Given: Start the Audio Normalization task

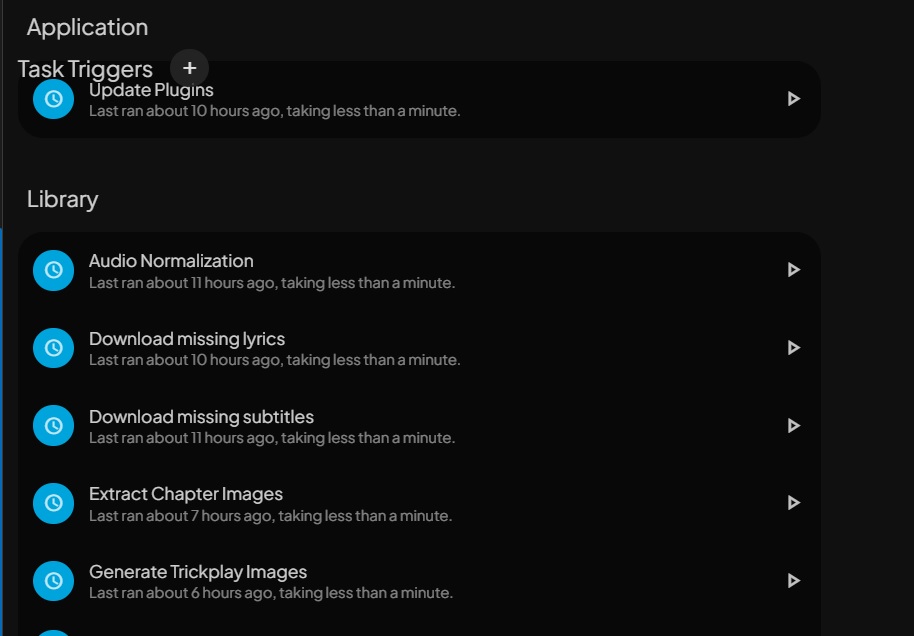Looking at the screenshot, I should (793, 270).
